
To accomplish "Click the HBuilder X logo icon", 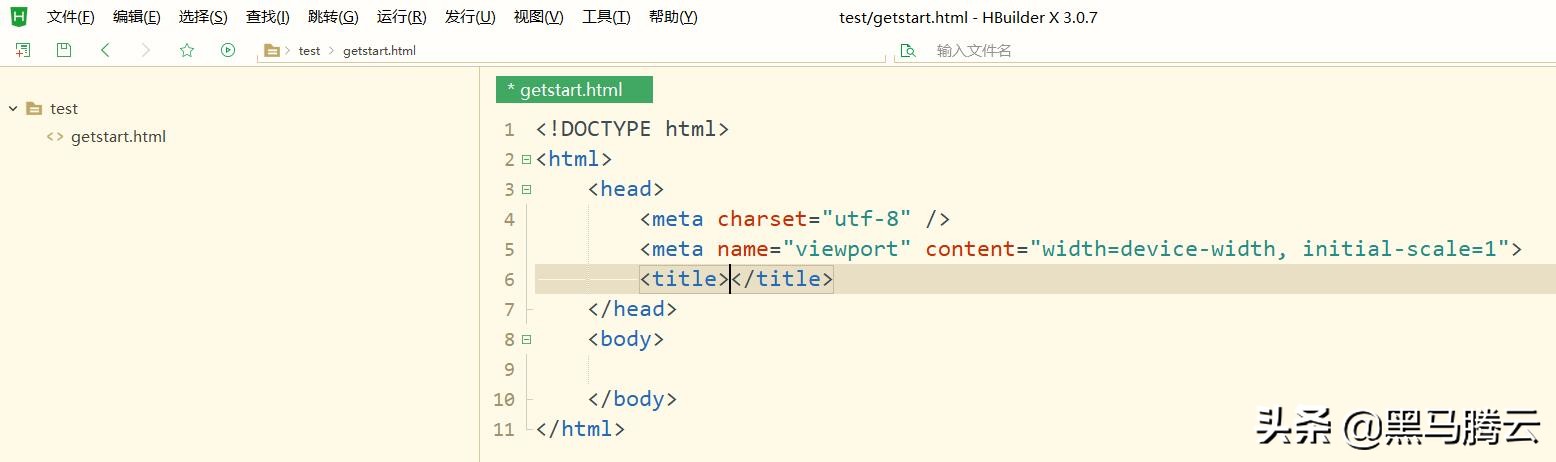I will (18, 16).
